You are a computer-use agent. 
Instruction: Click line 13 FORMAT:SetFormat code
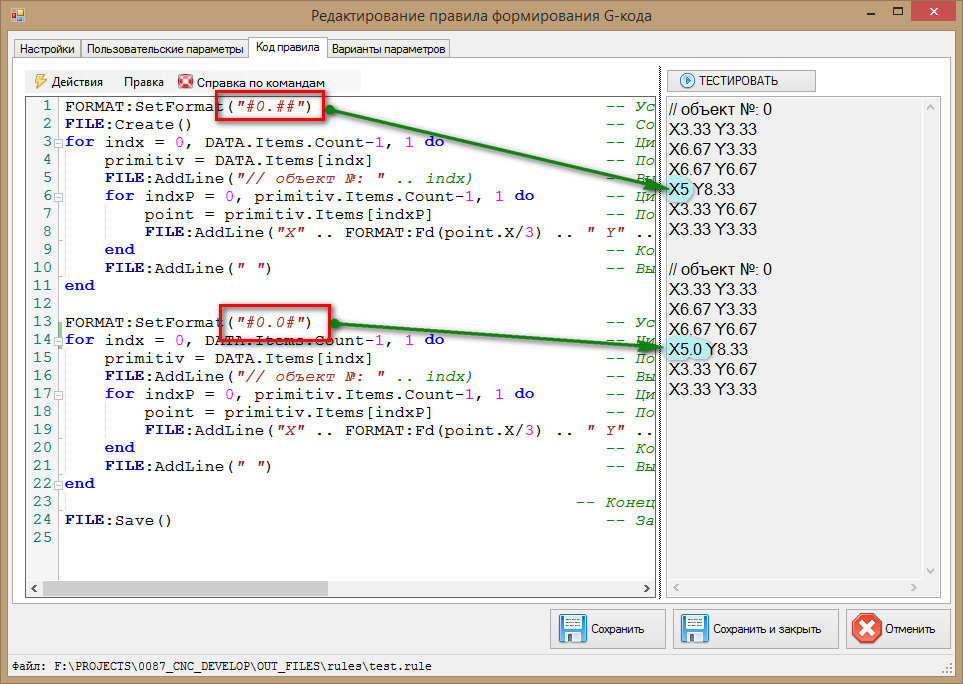189,322
